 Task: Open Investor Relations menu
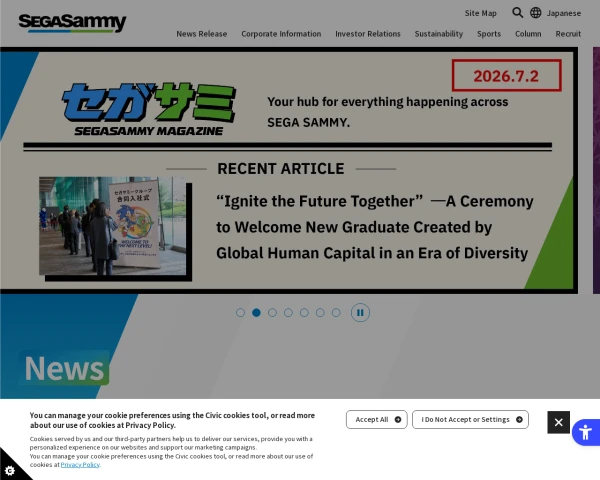(x=368, y=34)
